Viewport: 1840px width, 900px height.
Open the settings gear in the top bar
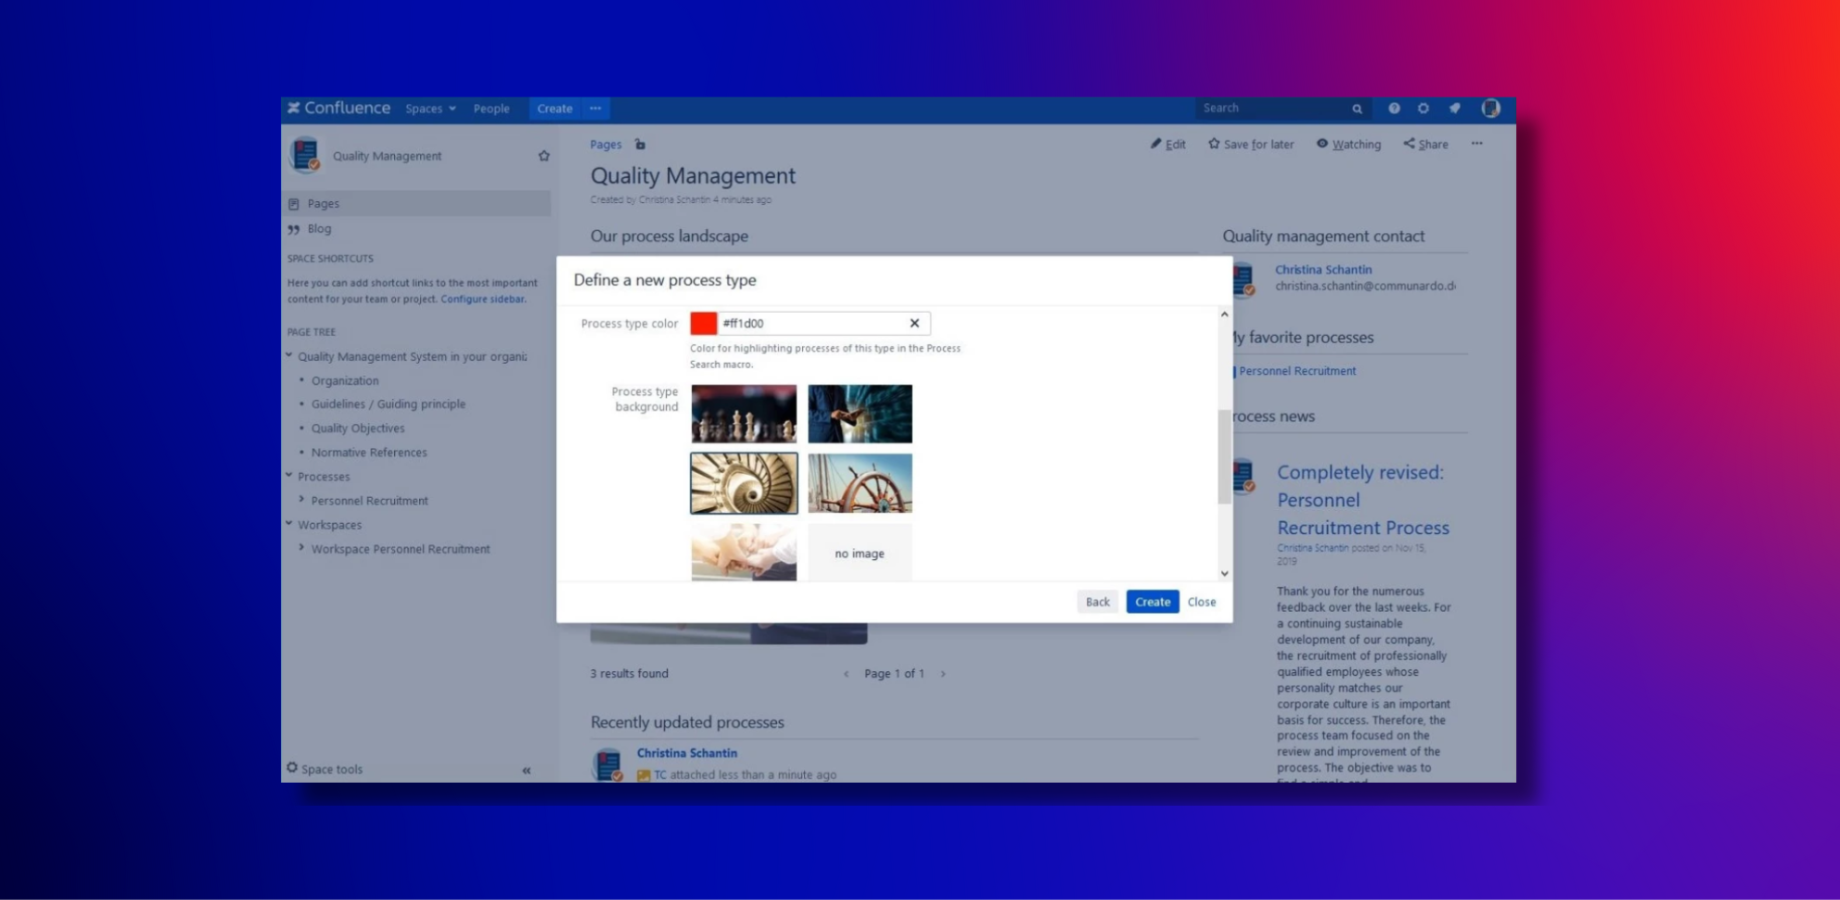tap(1423, 108)
